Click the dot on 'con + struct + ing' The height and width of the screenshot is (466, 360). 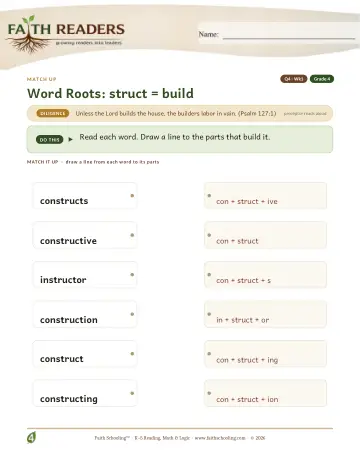click(209, 354)
